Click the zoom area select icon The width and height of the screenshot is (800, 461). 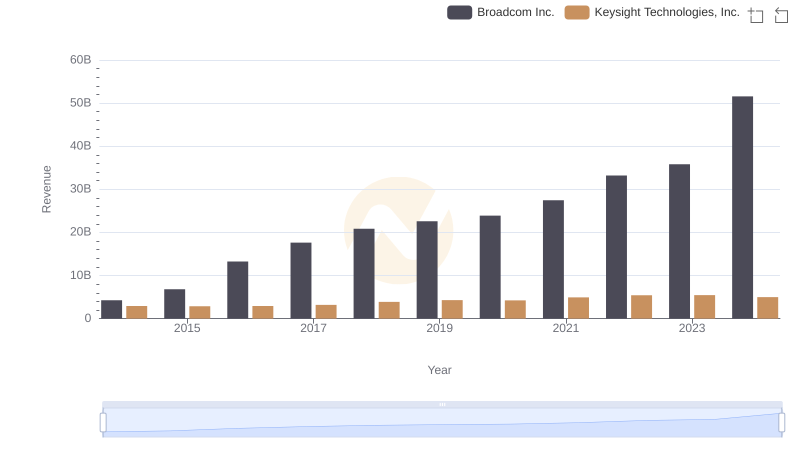[x=756, y=15]
